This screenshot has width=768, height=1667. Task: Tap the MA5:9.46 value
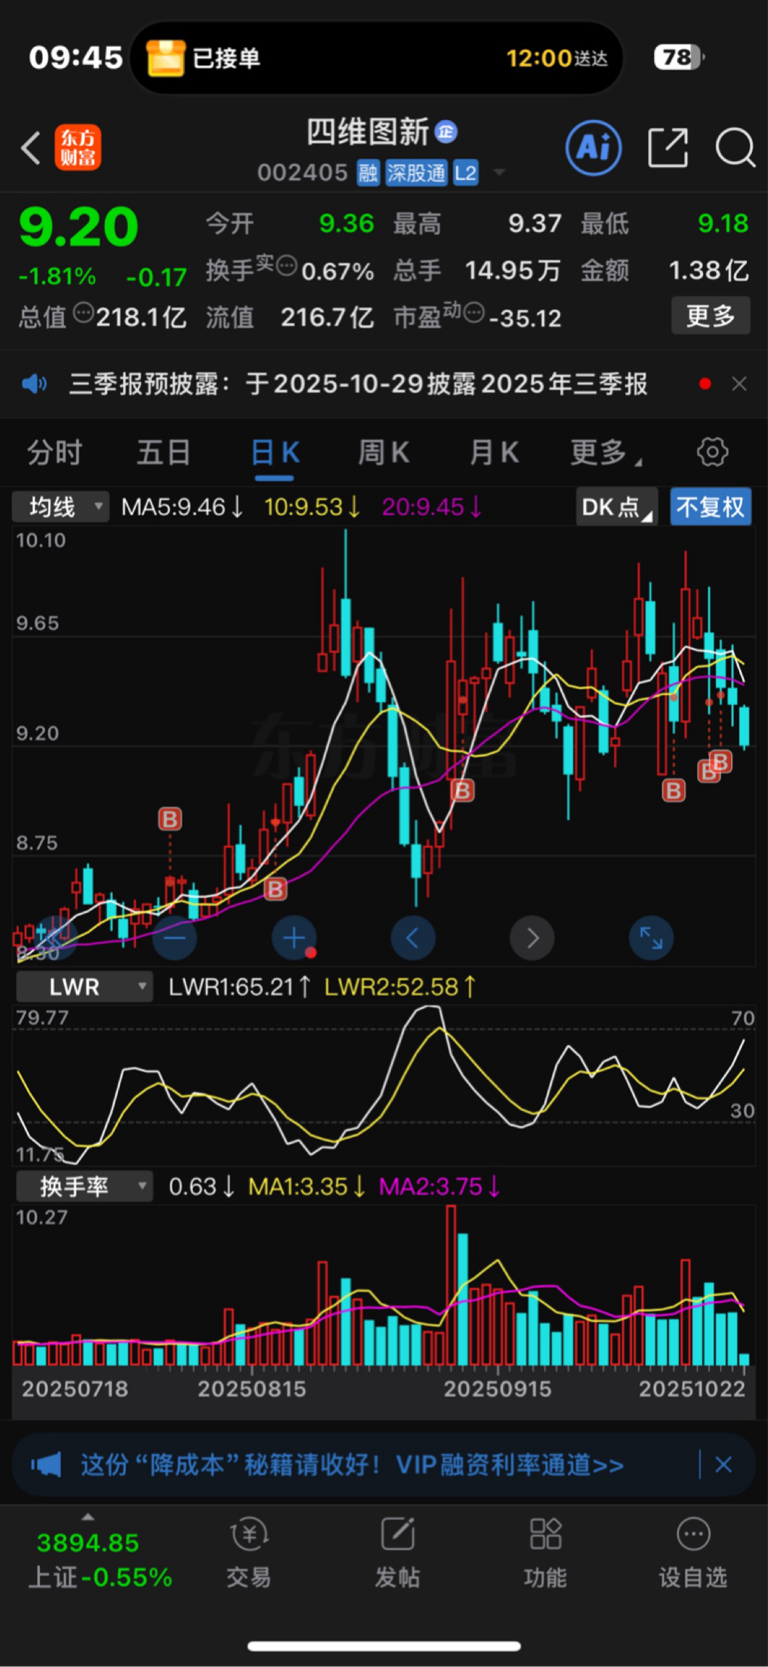tap(182, 507)
